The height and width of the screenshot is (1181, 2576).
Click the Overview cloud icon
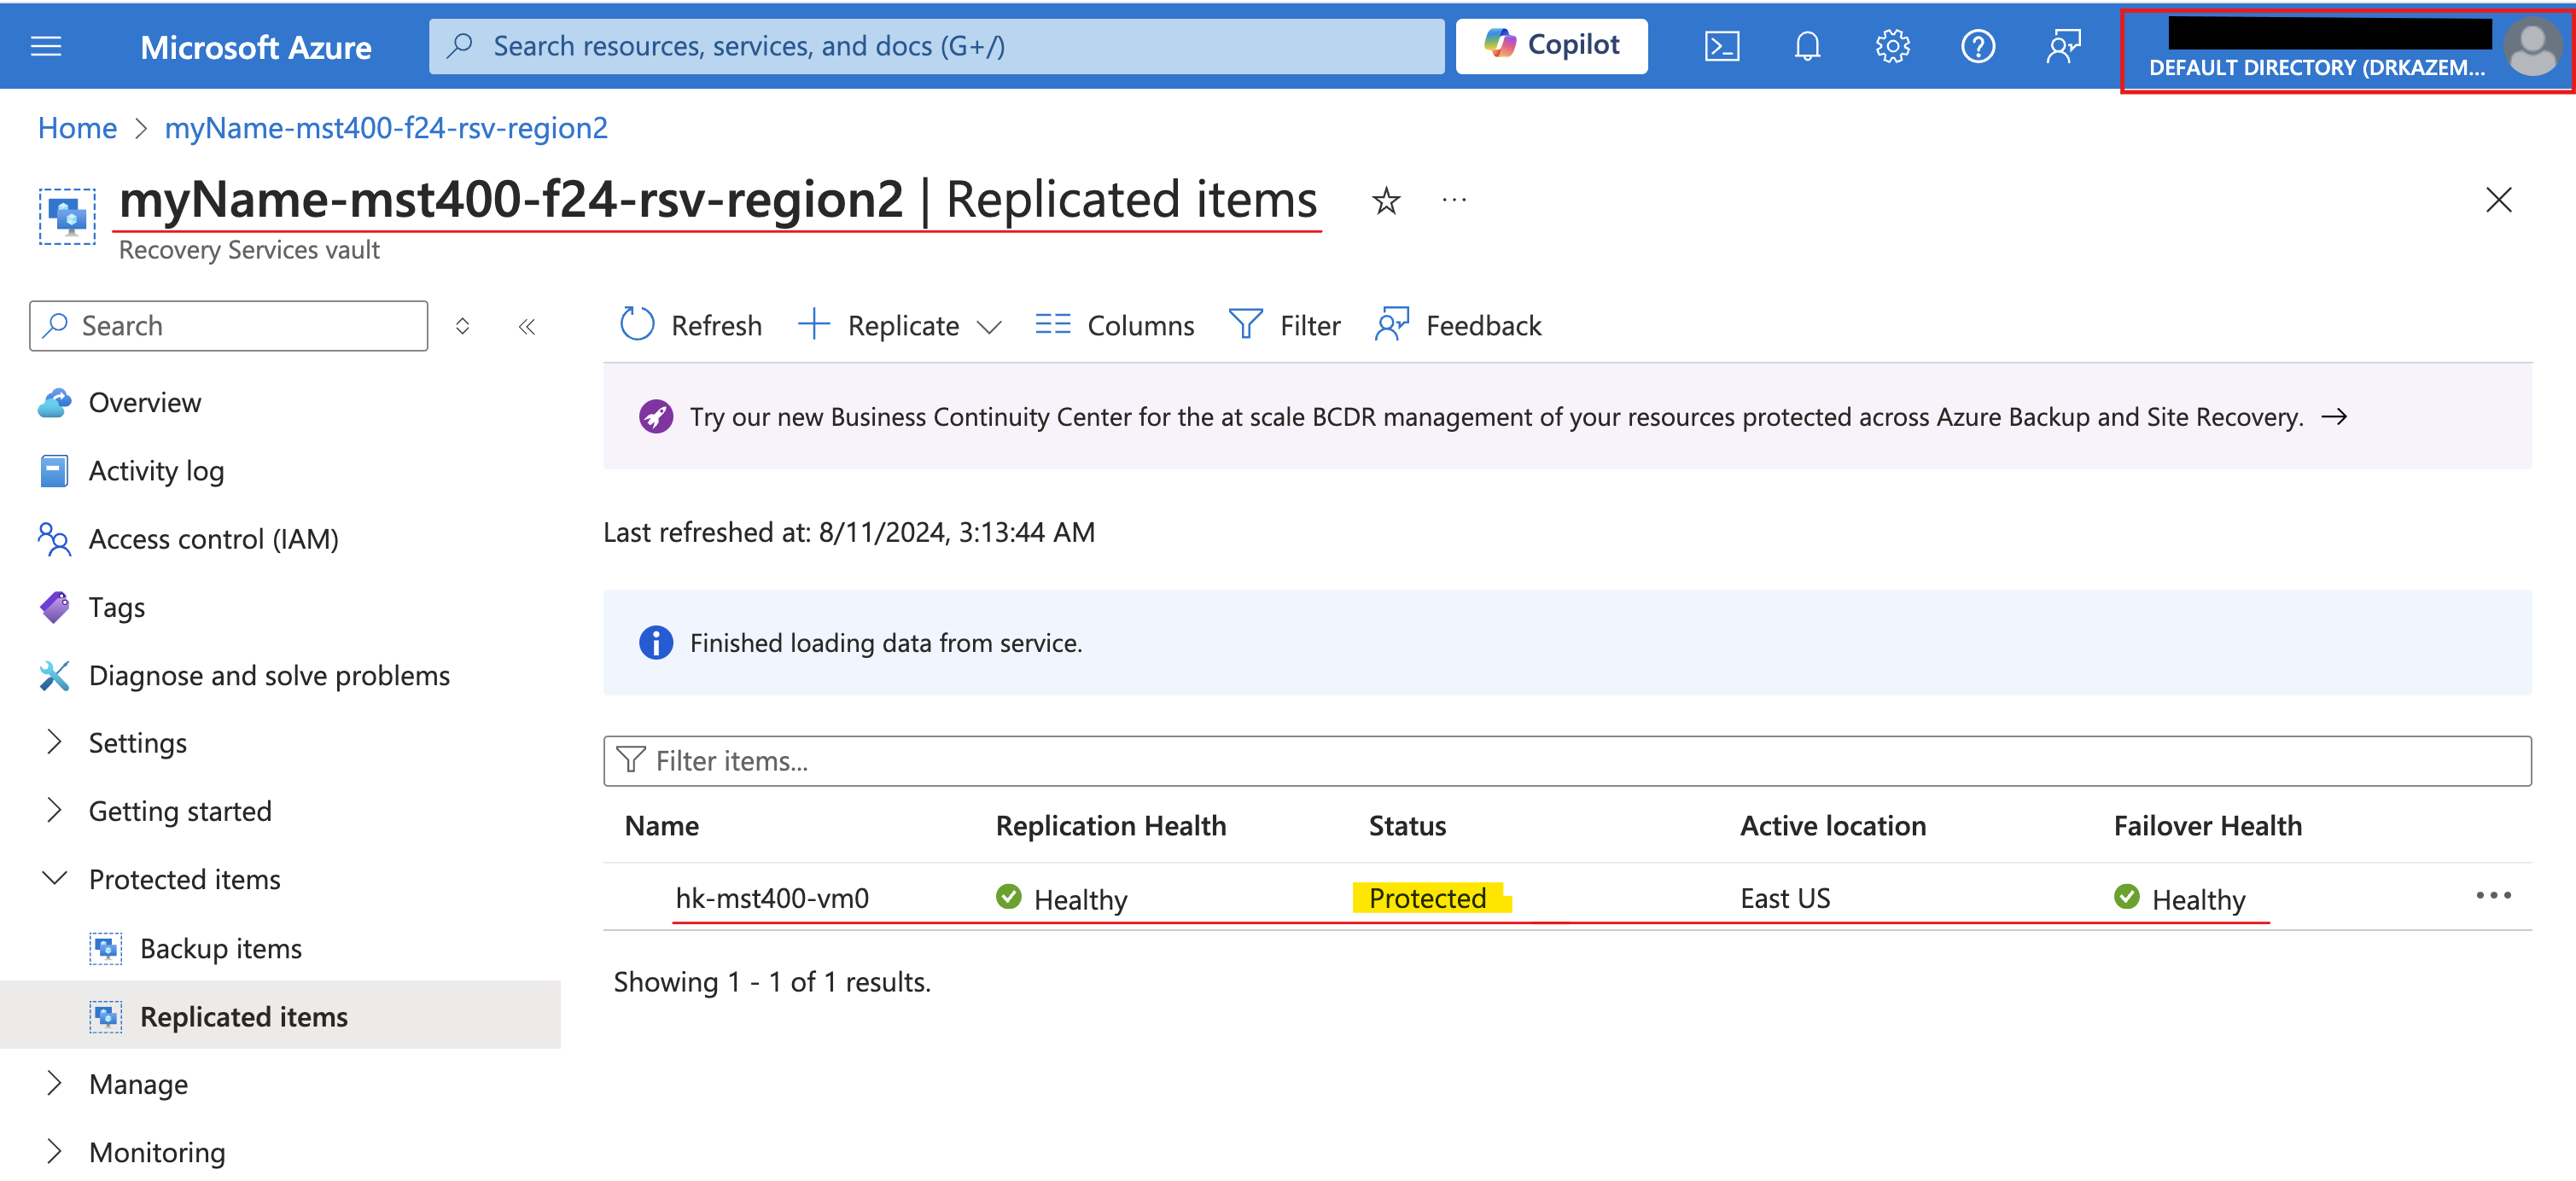pyautogui.click(x=54, y=402)
